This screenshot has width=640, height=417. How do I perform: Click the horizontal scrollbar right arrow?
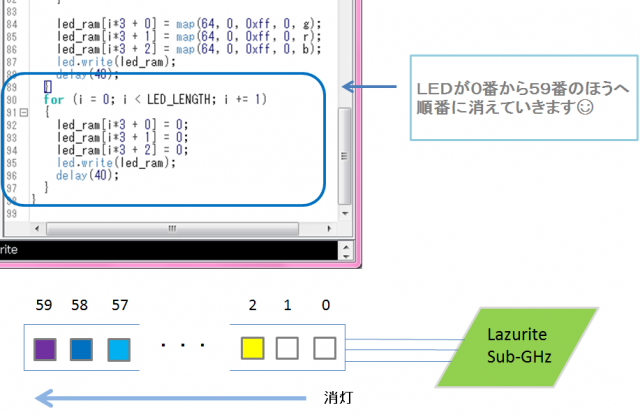click(329, 228)
